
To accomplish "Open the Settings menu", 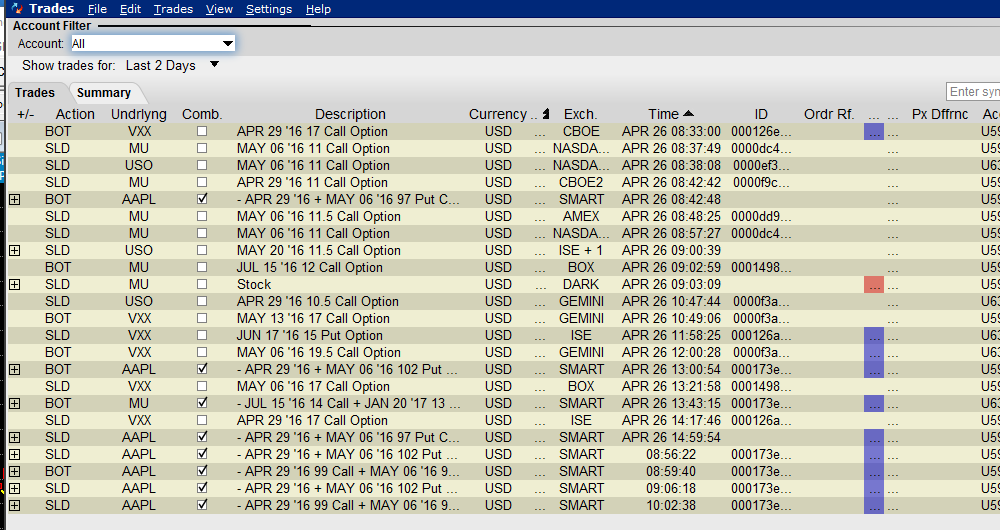I will coord(268,9).
